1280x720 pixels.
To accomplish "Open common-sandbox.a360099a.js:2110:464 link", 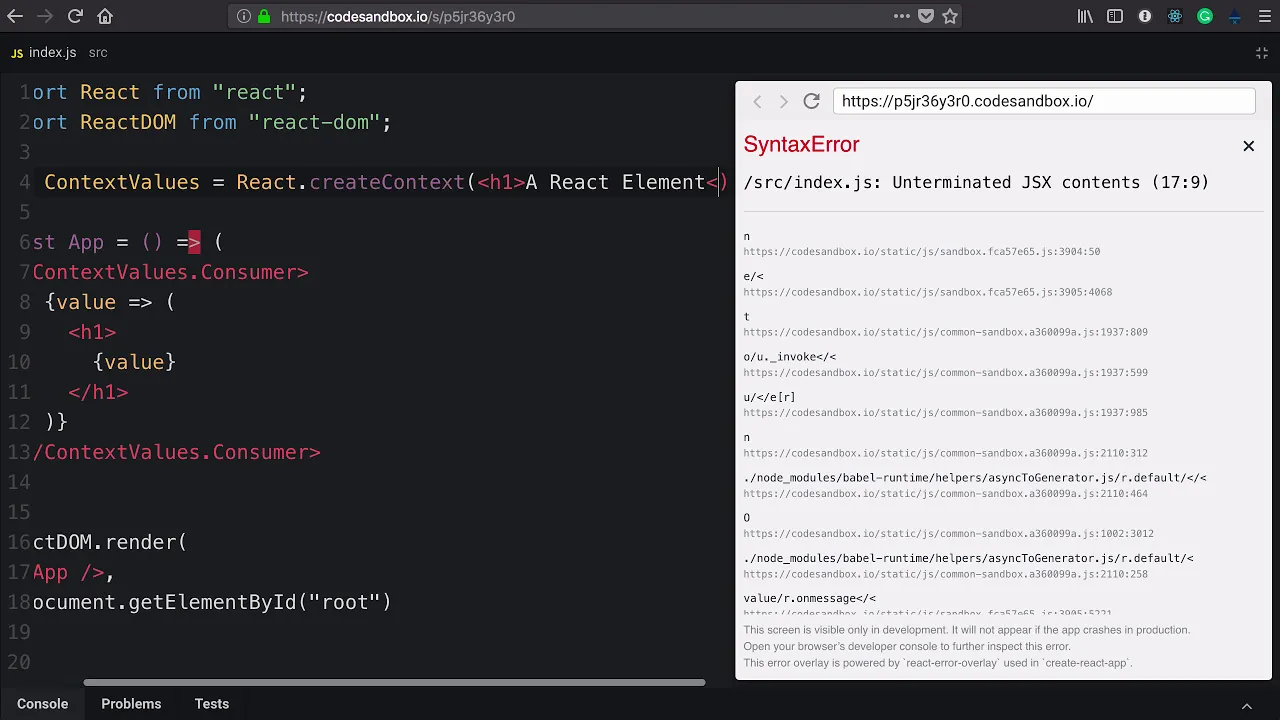I will coord(945,493).
